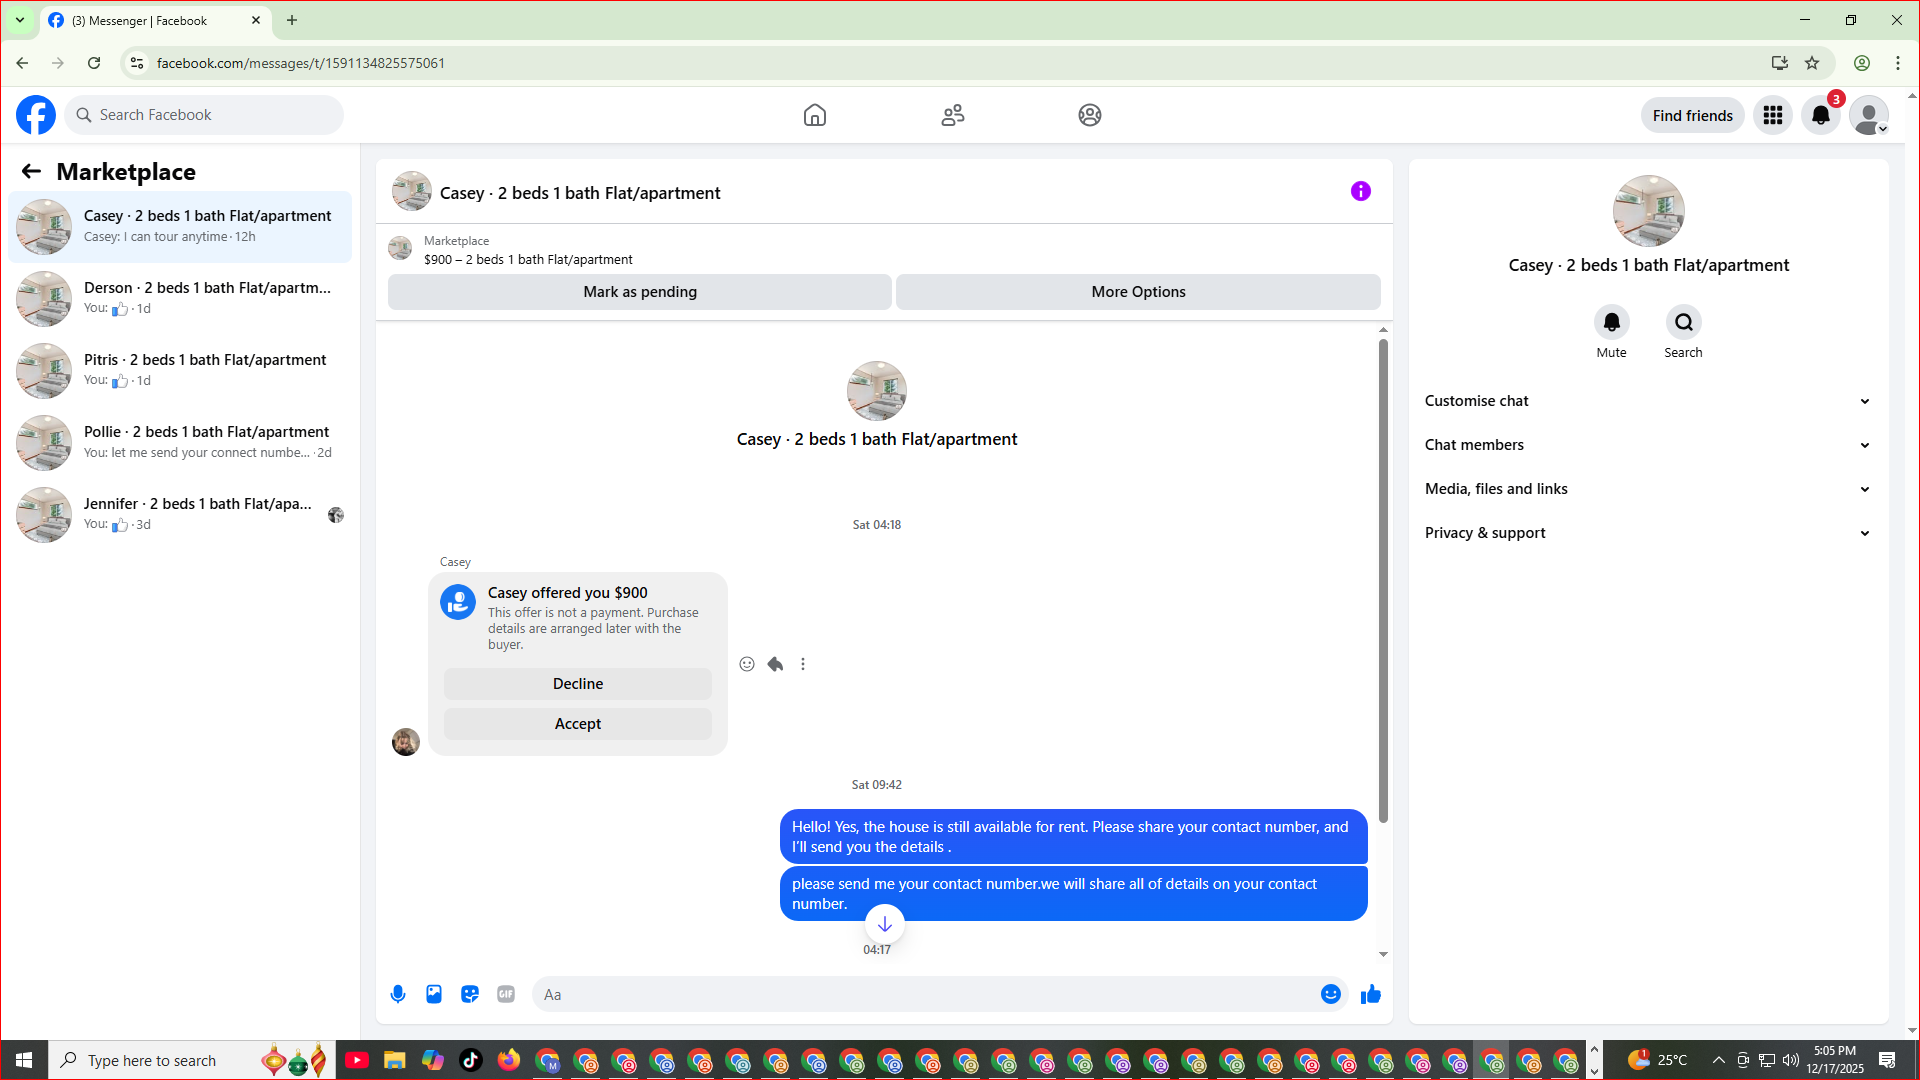Send a thumbs-up like

[x=1371, y=994]
